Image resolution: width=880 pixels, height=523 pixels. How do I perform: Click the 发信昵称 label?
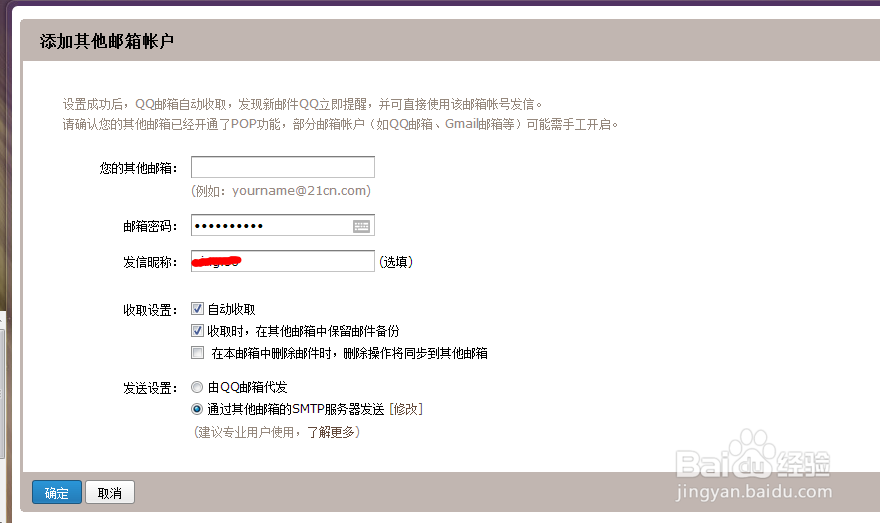150,262
